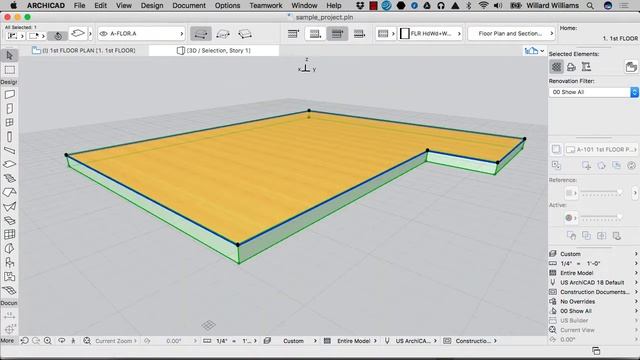Click the More button under the toolbox
The width and height of the screenshot is (640, 360).
point(7,340)
